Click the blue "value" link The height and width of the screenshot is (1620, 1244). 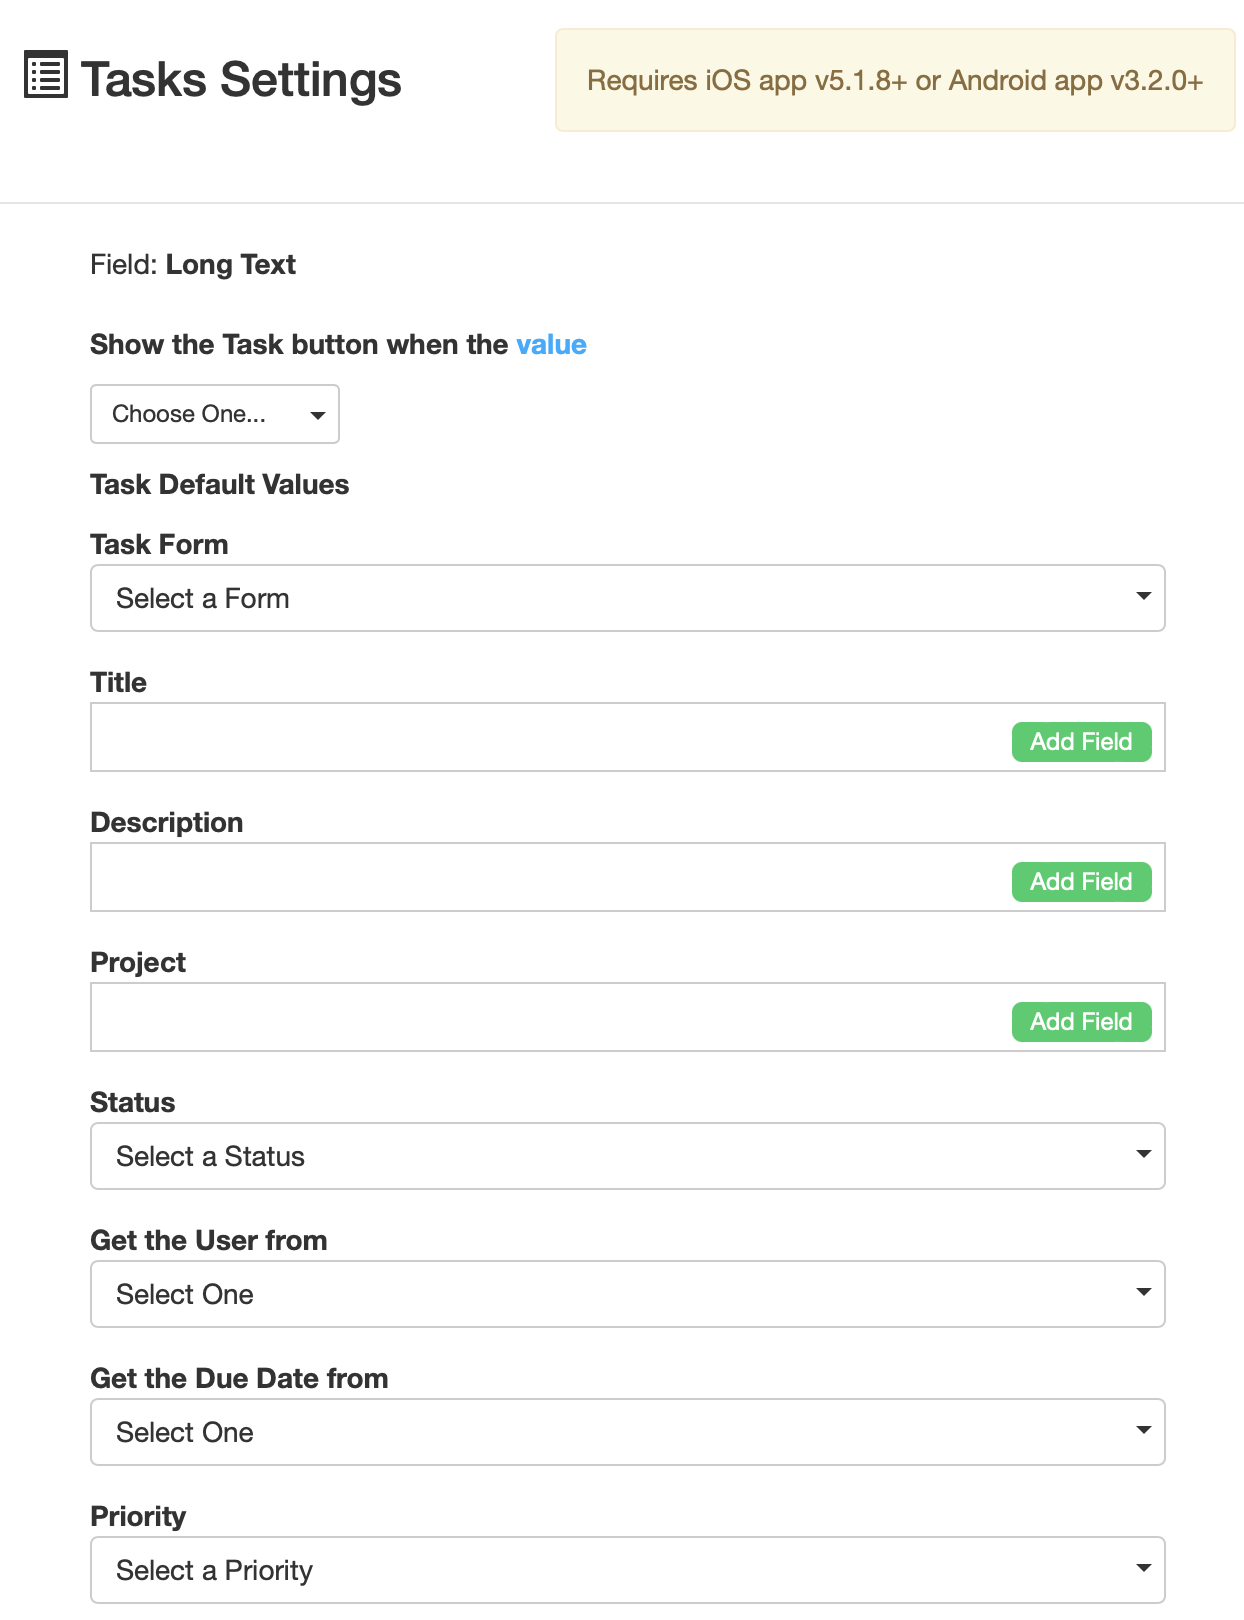pos(551,344)
